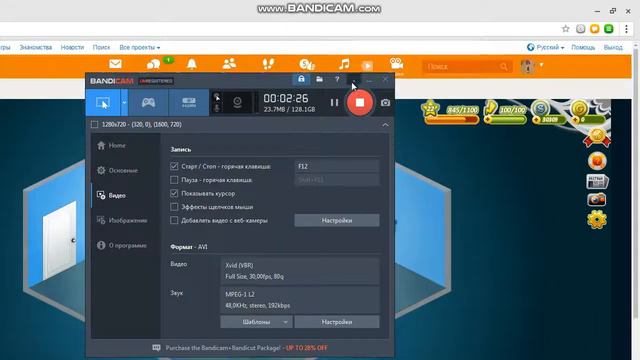
Task: Click Выход logout link
Action: (613, 47)
